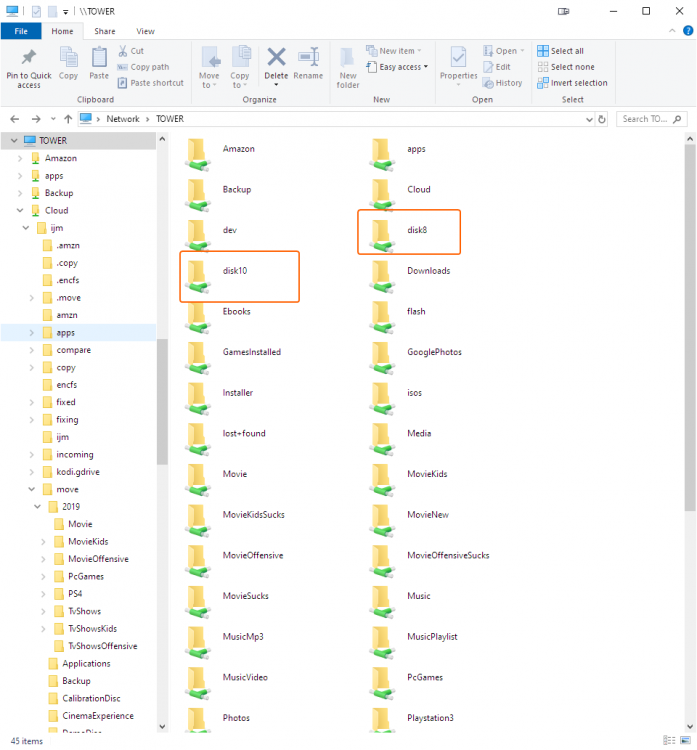Select the MovieOffensiveSucks folder
This screenshot has height=750, width=697.
click(x=448, y=555)
